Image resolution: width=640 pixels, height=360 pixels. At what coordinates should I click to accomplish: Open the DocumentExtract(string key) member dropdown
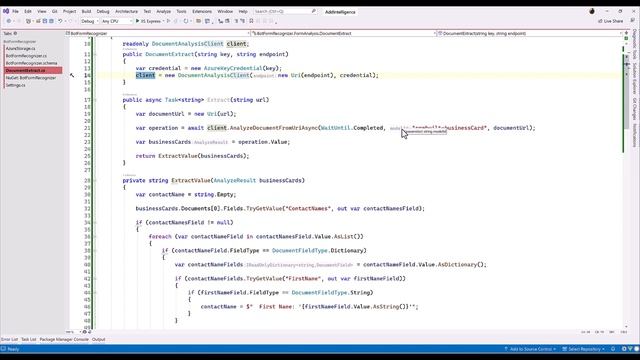click(530, 33)
